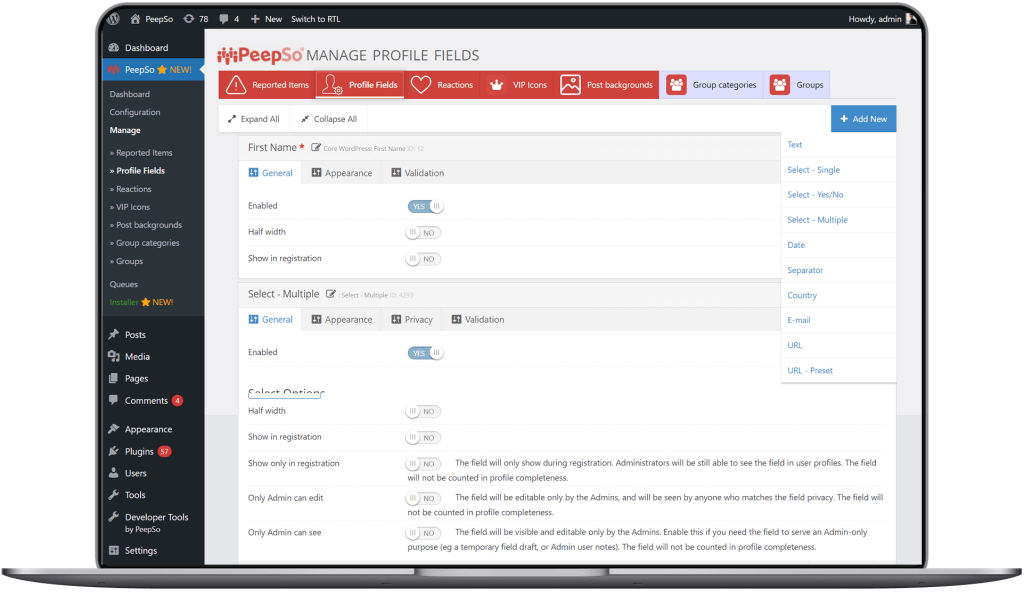Toggle Show only in registration
1024x595 pixels.
point(423,464)
